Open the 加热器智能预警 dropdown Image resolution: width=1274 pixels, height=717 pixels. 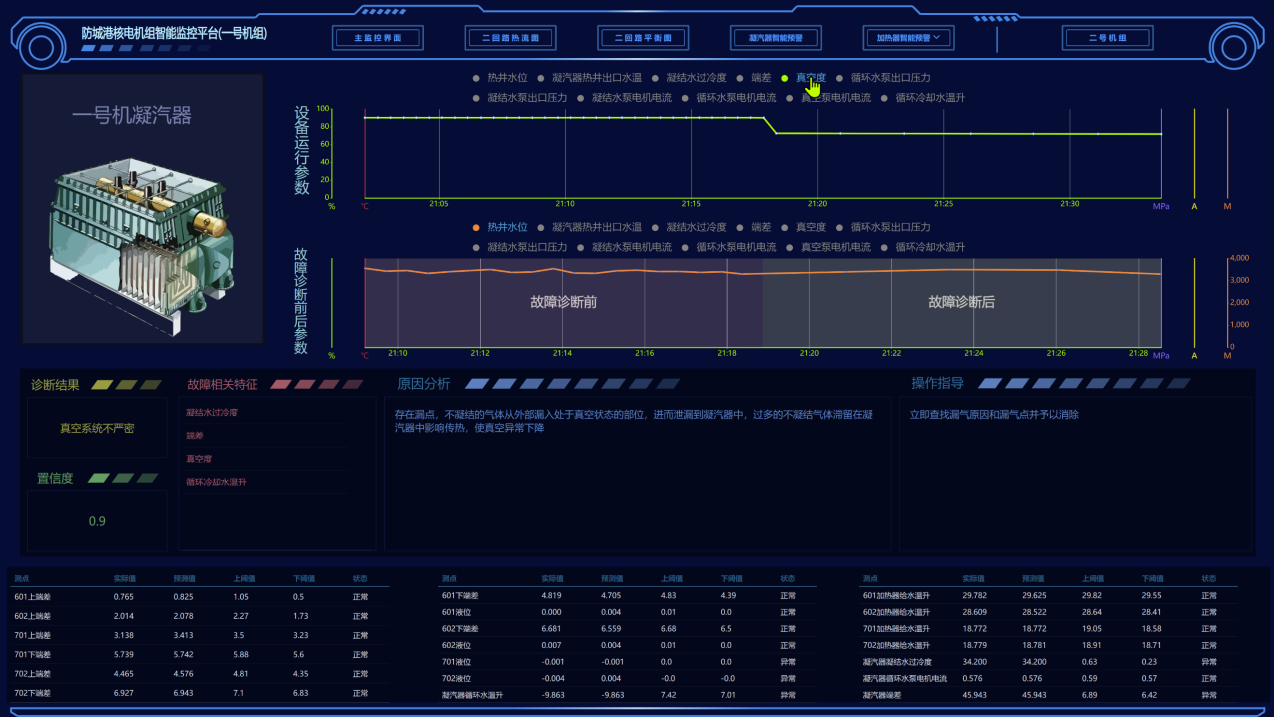coord(908,38)
